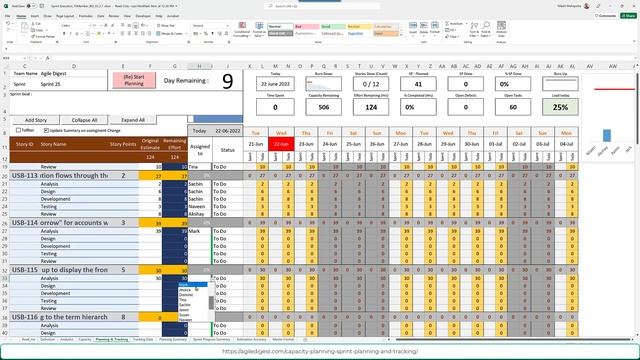Apply the yellow fill color bucket

(98, 33)
